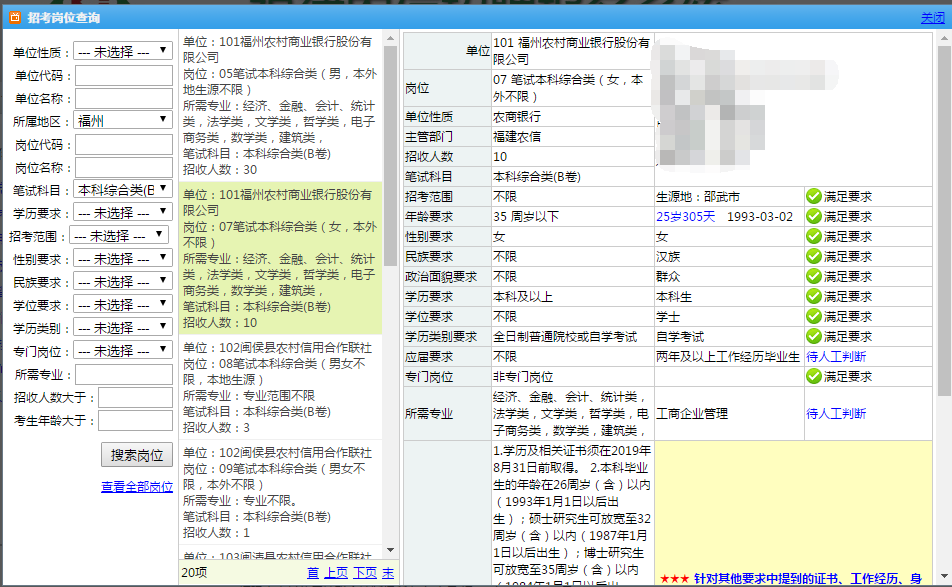Image resolution: width=952 pixels, height=587 pixels.
Task: Click green check icon in 学历要求 result row
Action: (x=814, y=297)
